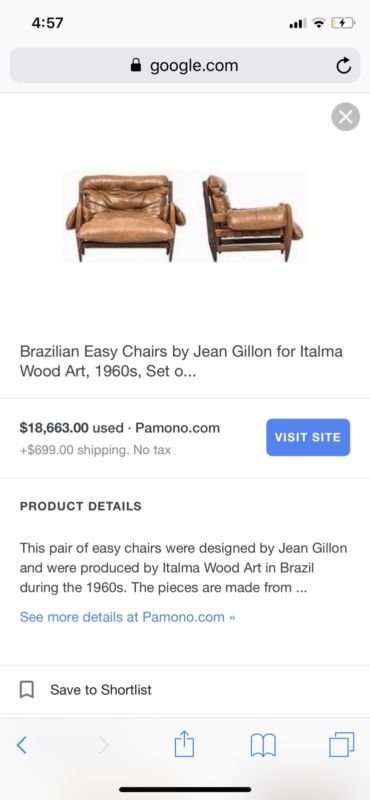Tap the google.com address bar
Screen dimensions: 370x800
(185, 65)
